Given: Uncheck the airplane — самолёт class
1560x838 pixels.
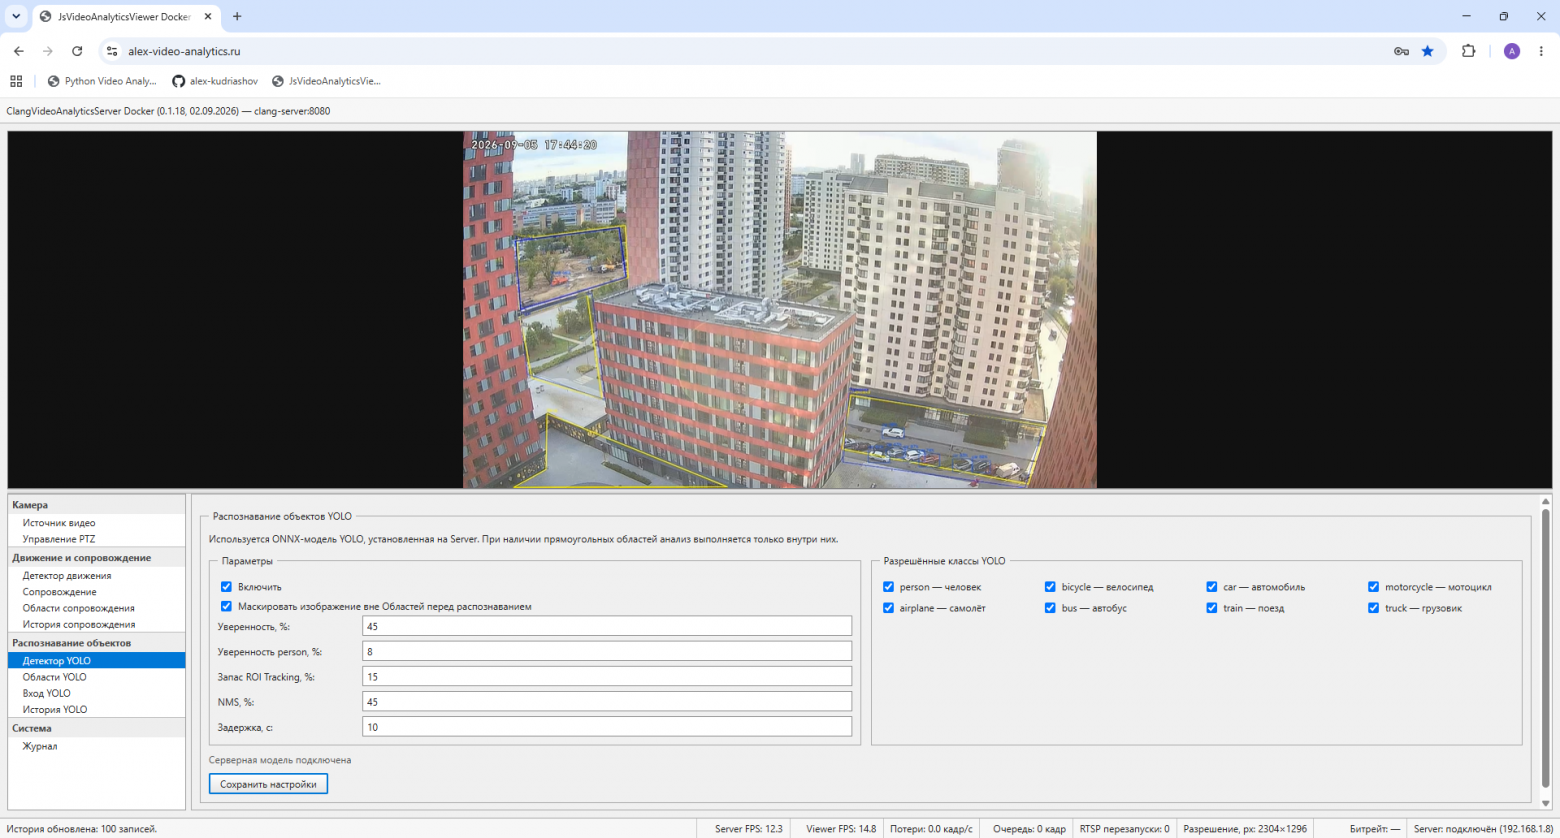Looking at the screenshot, I should [888, 608].
